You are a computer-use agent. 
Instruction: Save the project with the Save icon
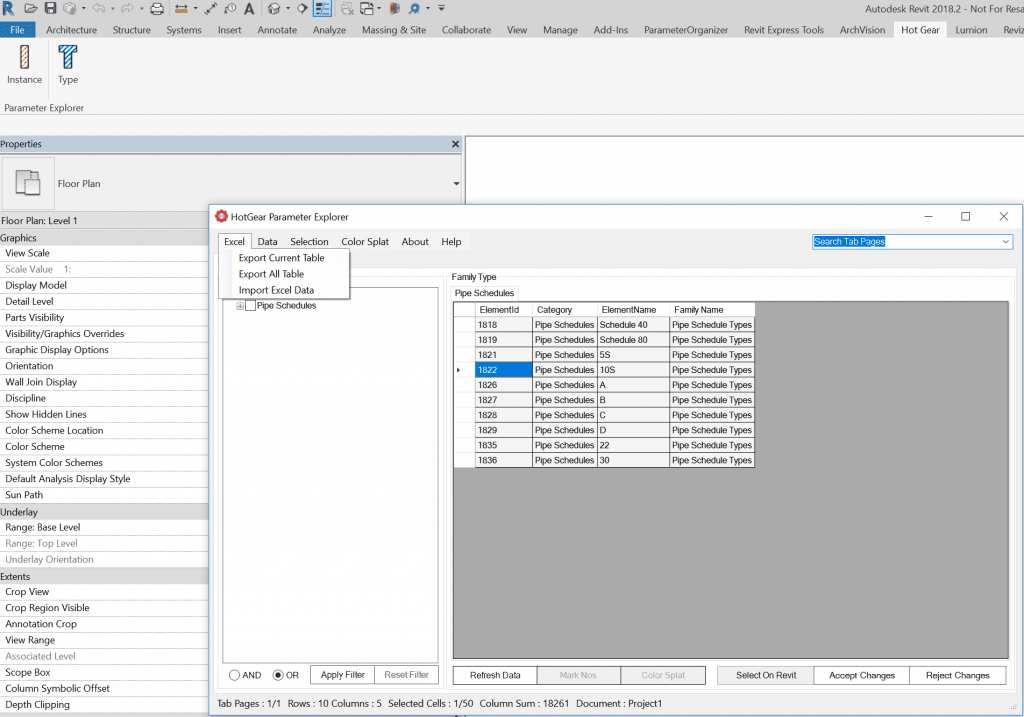tap(50, 9)
